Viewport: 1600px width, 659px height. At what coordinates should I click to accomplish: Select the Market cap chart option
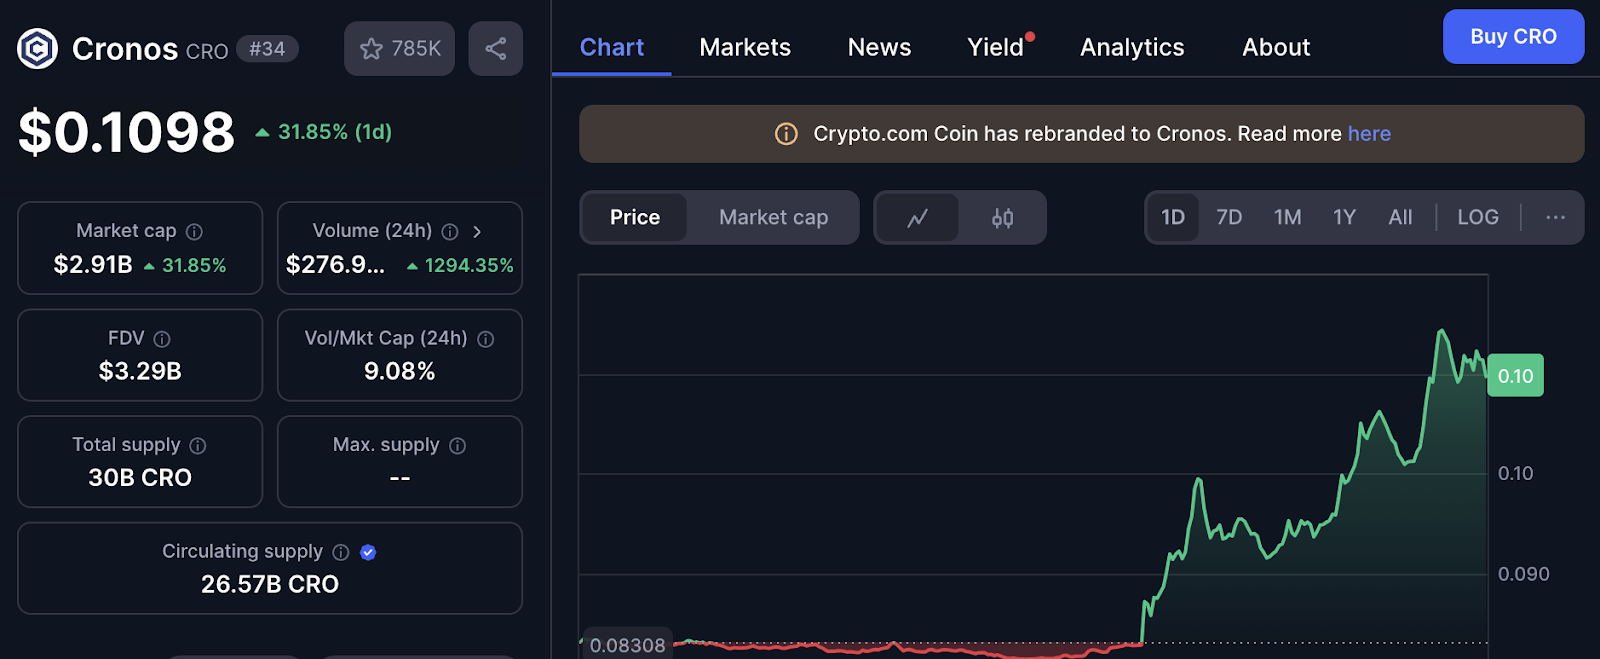773,218
